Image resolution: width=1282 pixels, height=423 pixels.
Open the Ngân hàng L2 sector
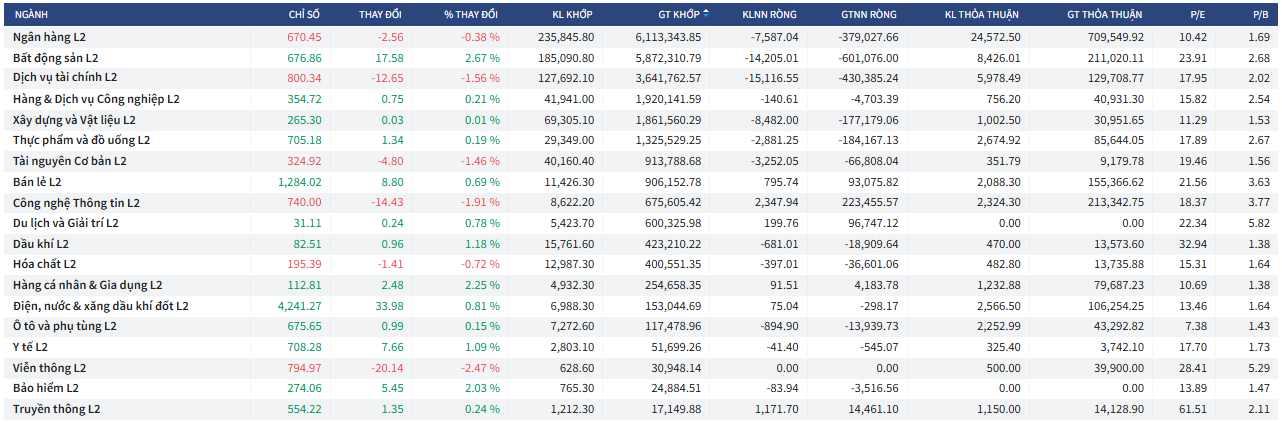50,37
